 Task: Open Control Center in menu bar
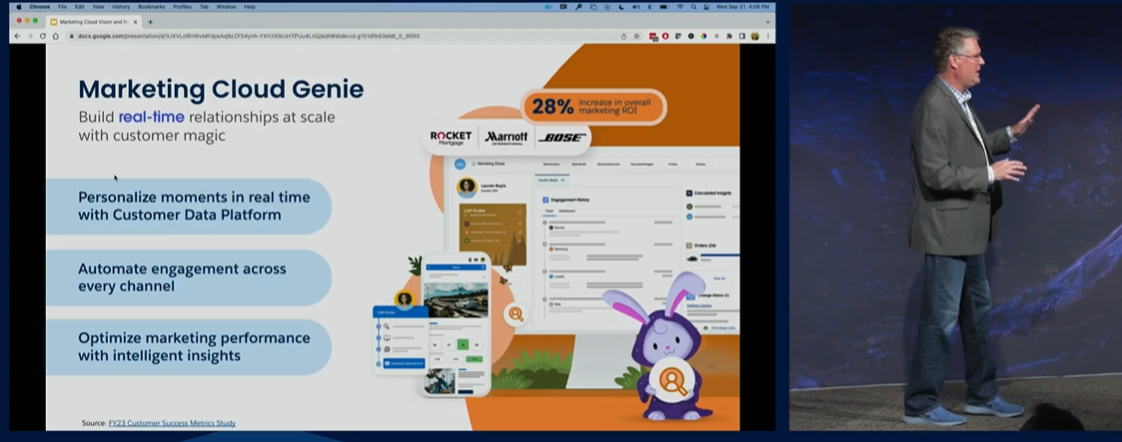(x=706, y=7)
